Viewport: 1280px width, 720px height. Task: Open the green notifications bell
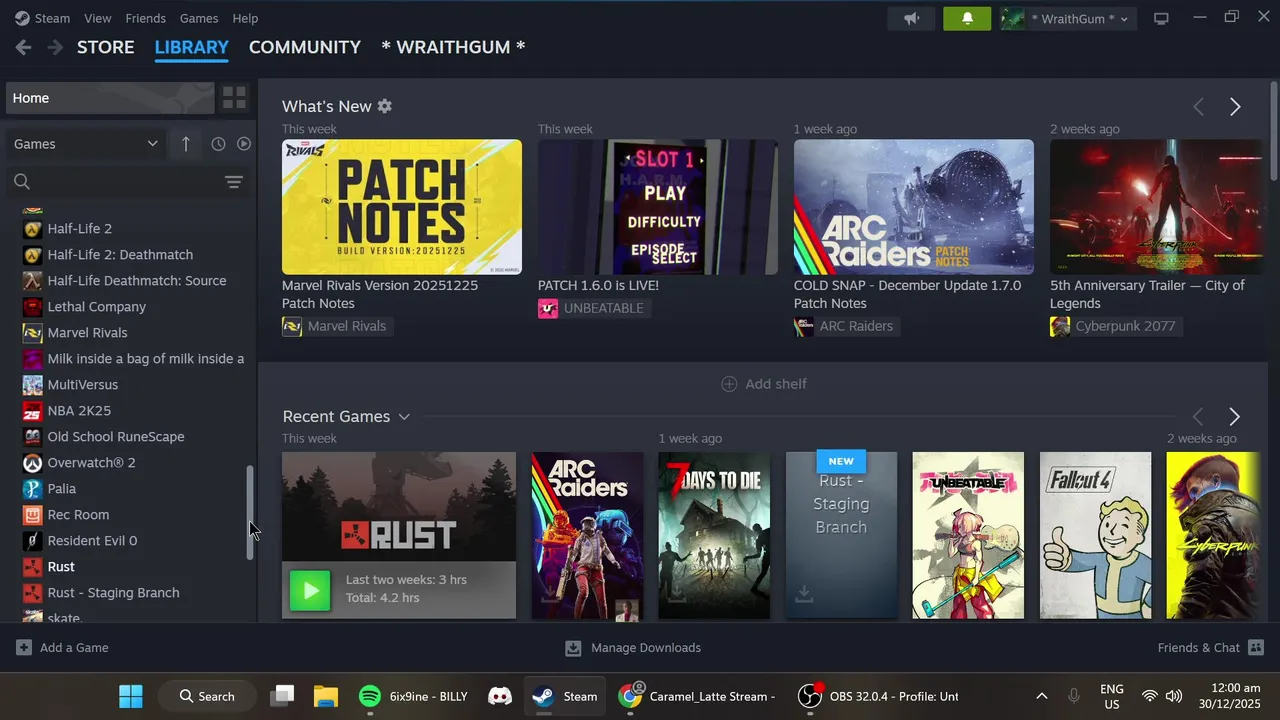967,18
